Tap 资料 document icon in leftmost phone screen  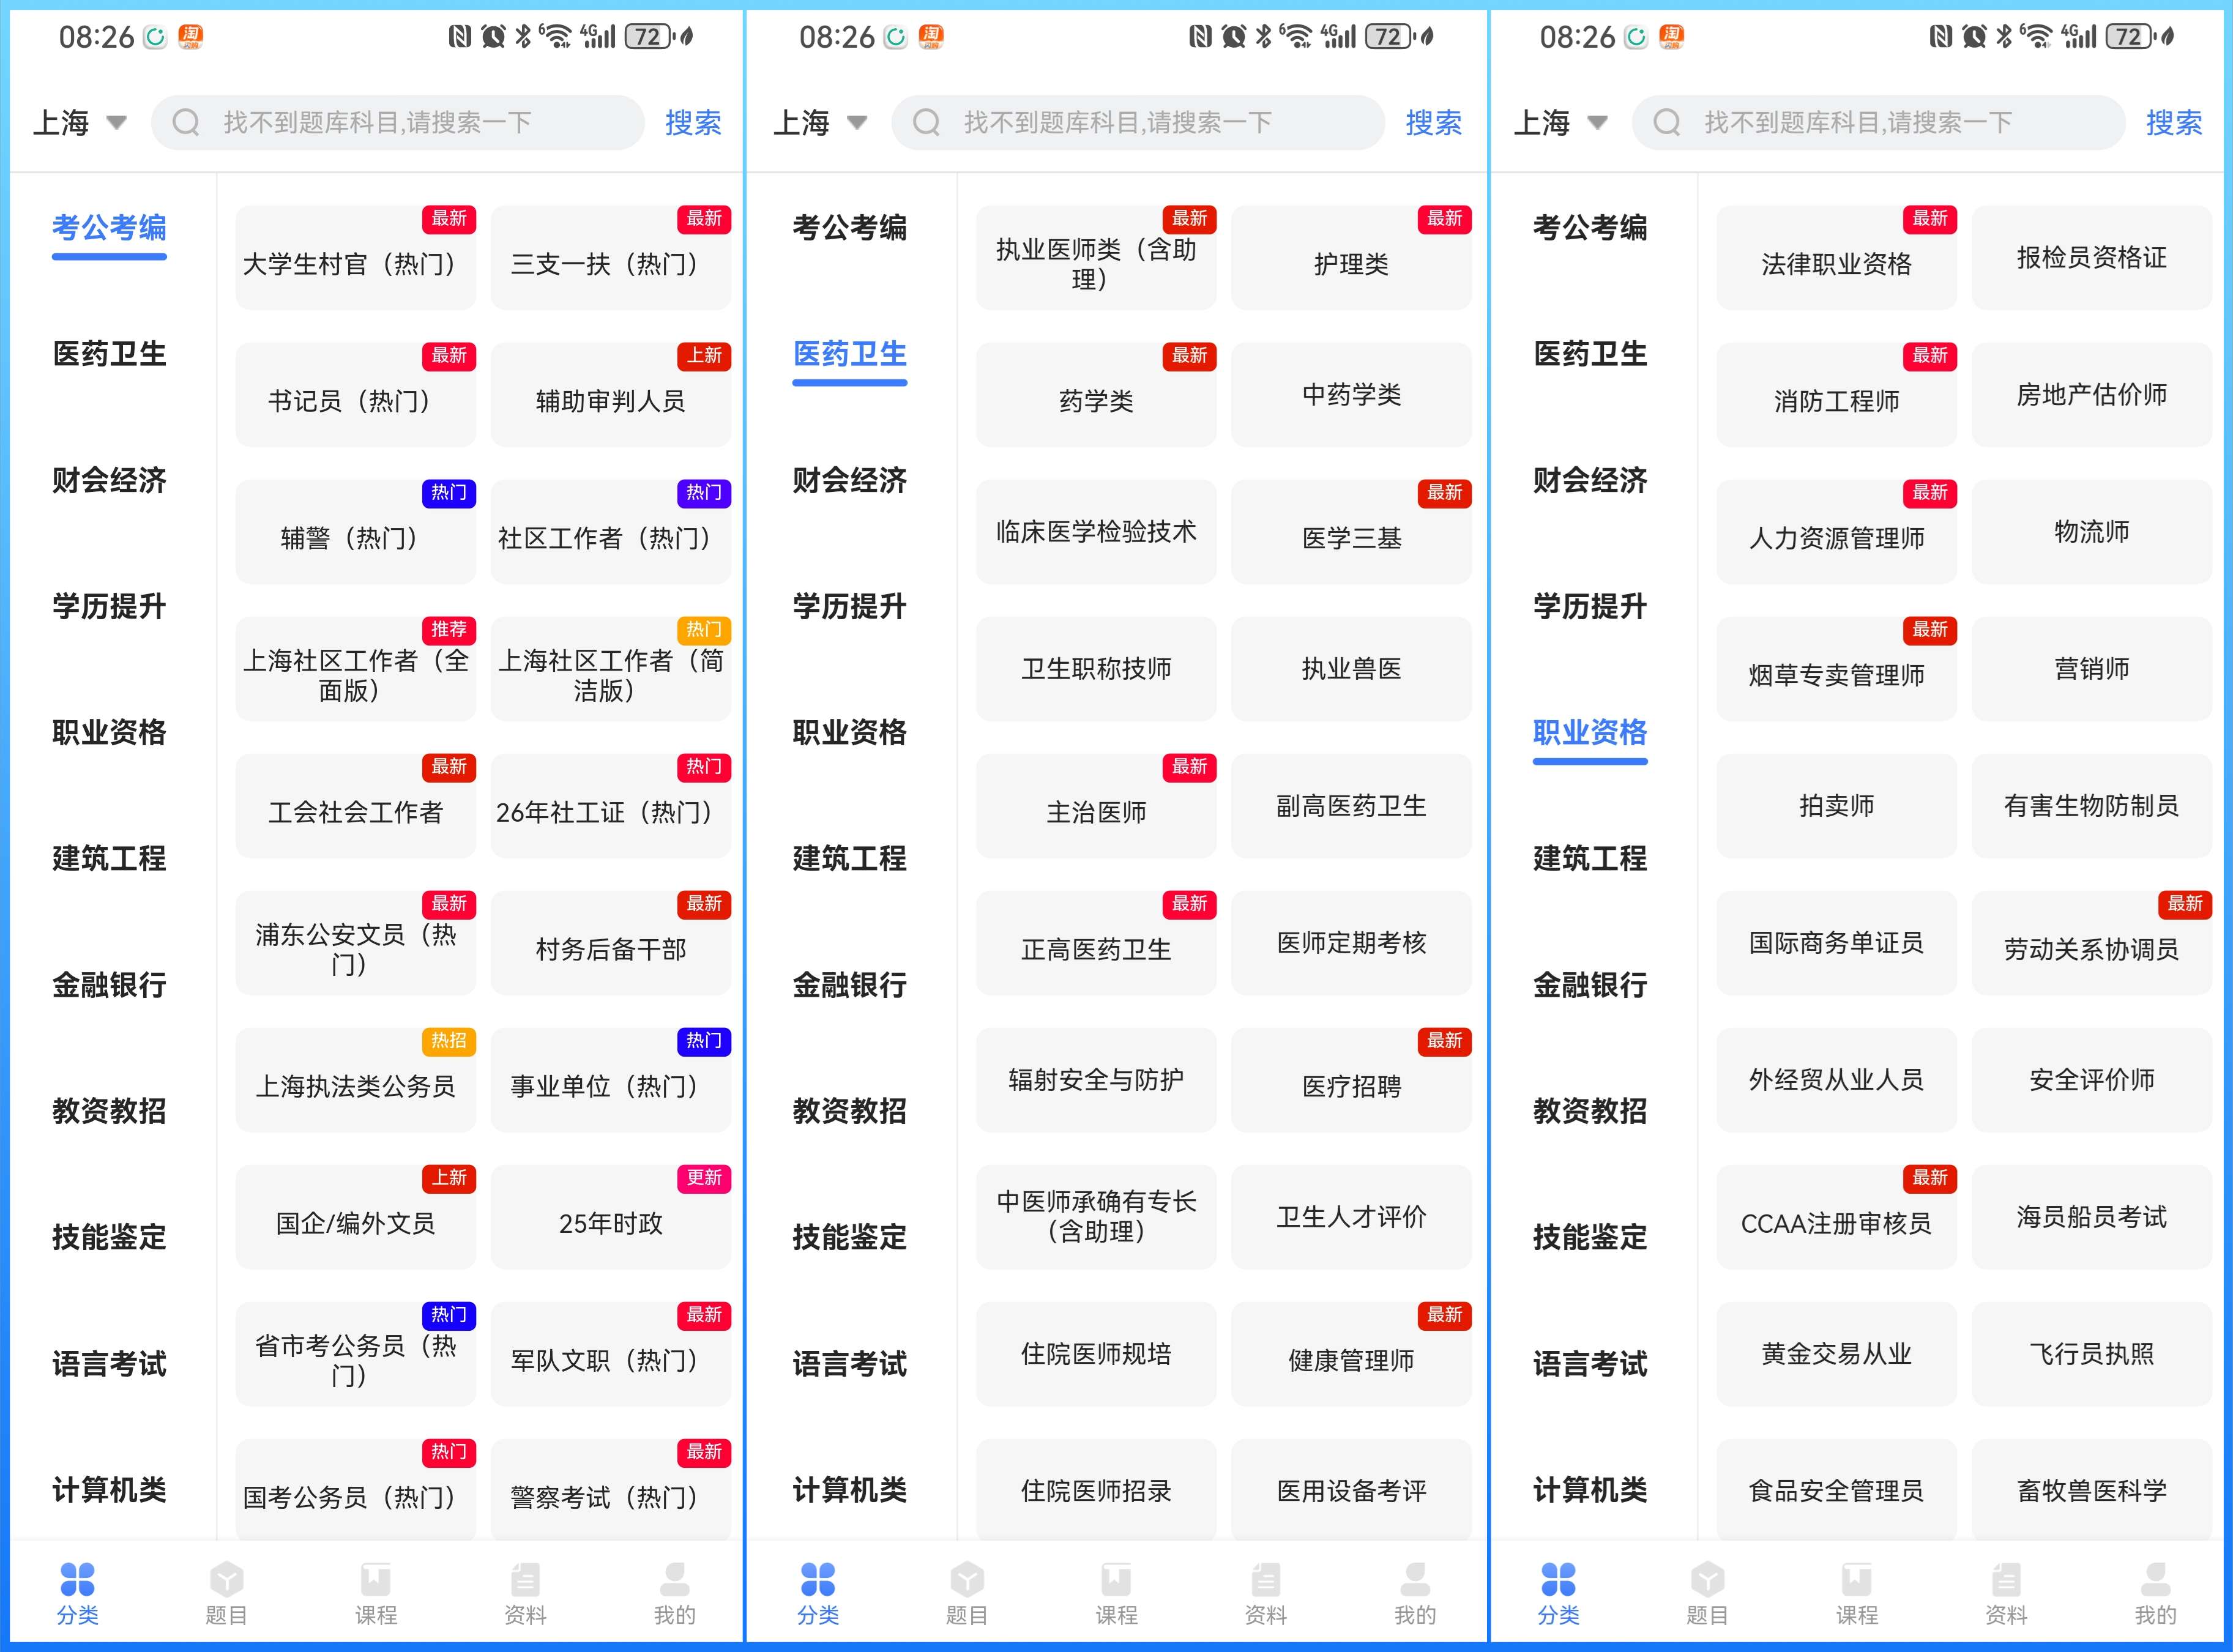click(x=525, y=1580)
